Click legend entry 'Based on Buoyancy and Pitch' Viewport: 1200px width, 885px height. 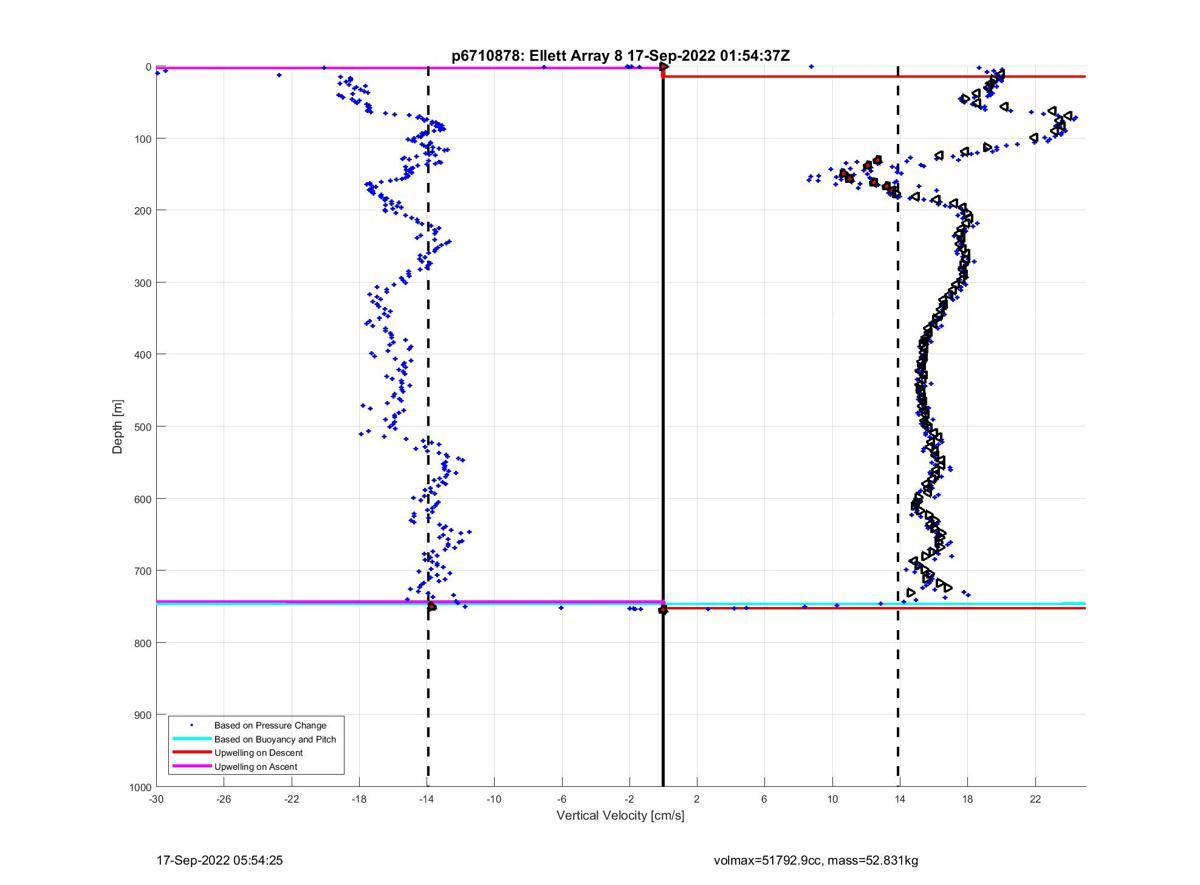click(x=275, y=739)
